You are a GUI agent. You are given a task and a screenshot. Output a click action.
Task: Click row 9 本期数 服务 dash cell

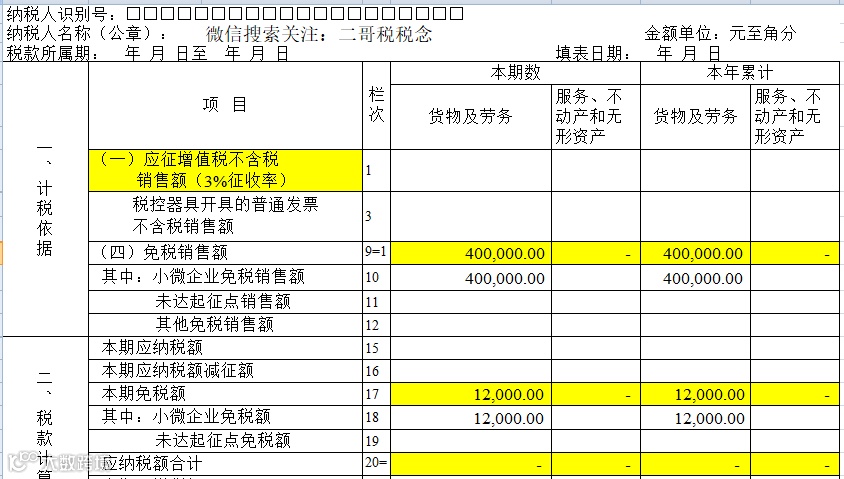point(596,253)
